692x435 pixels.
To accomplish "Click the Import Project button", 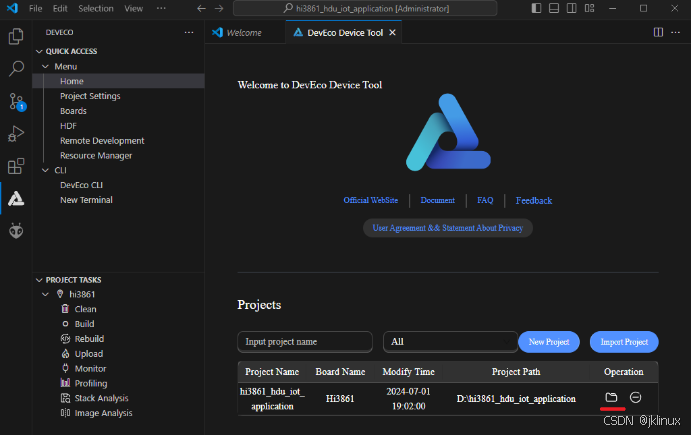I will (624, 342).
